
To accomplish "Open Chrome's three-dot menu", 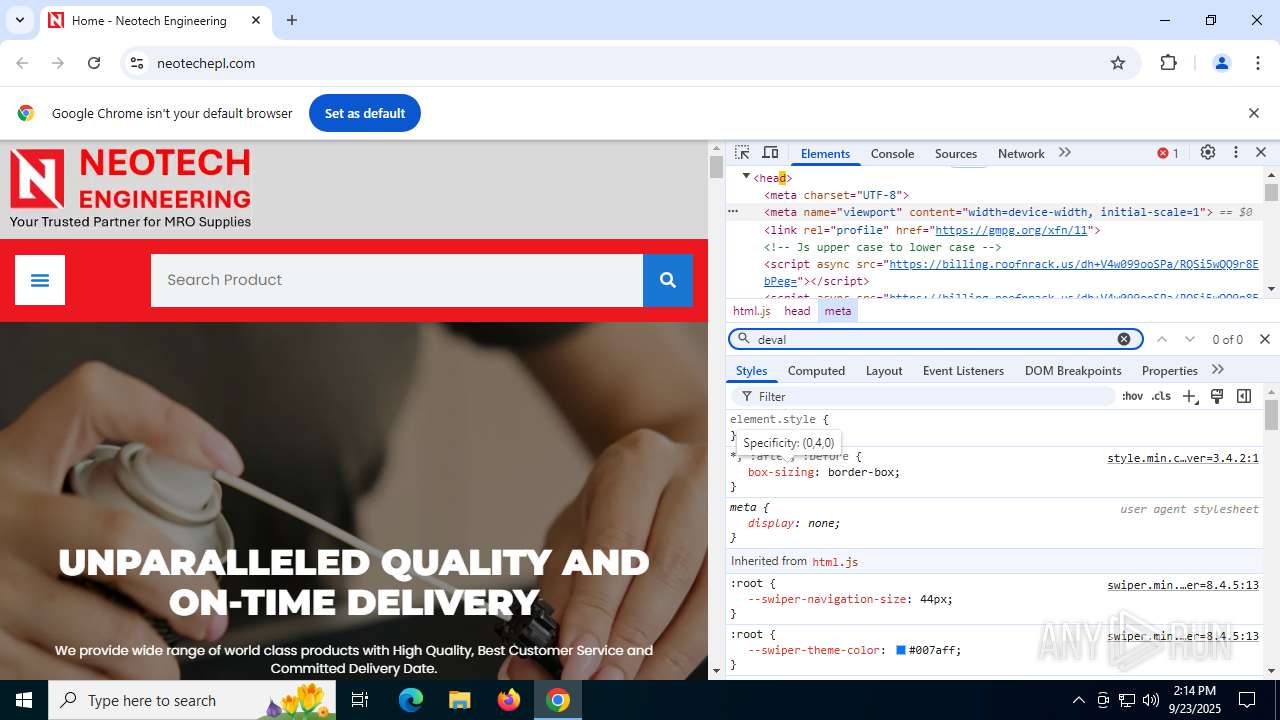I will [x=1258, y=63].
